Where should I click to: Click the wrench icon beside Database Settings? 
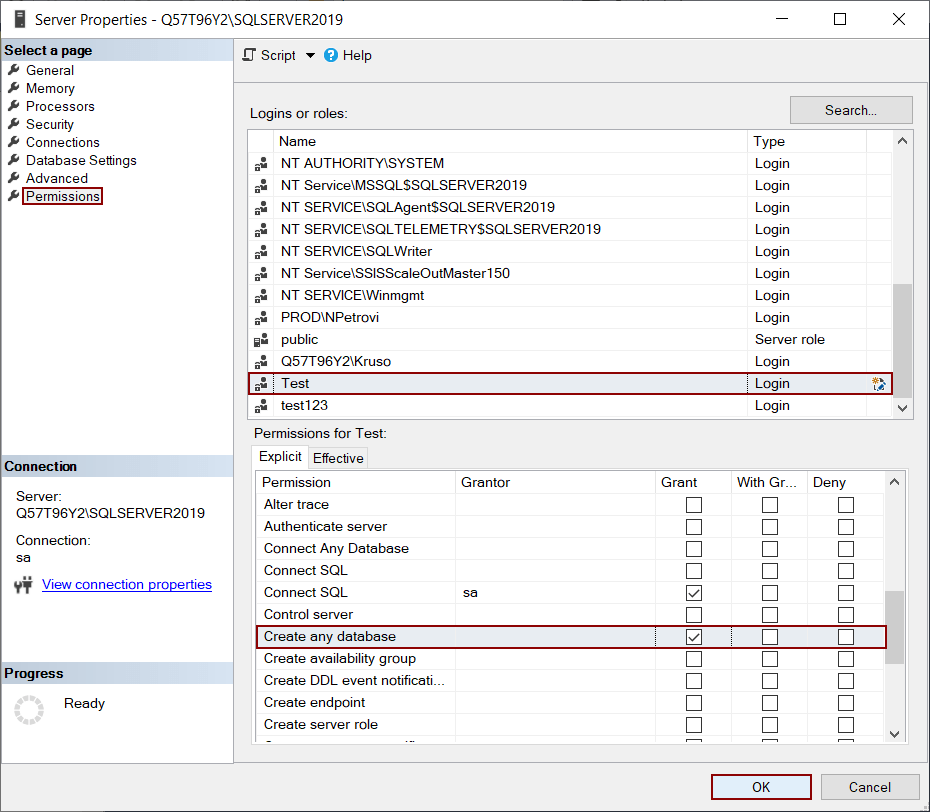click(16, 160)
